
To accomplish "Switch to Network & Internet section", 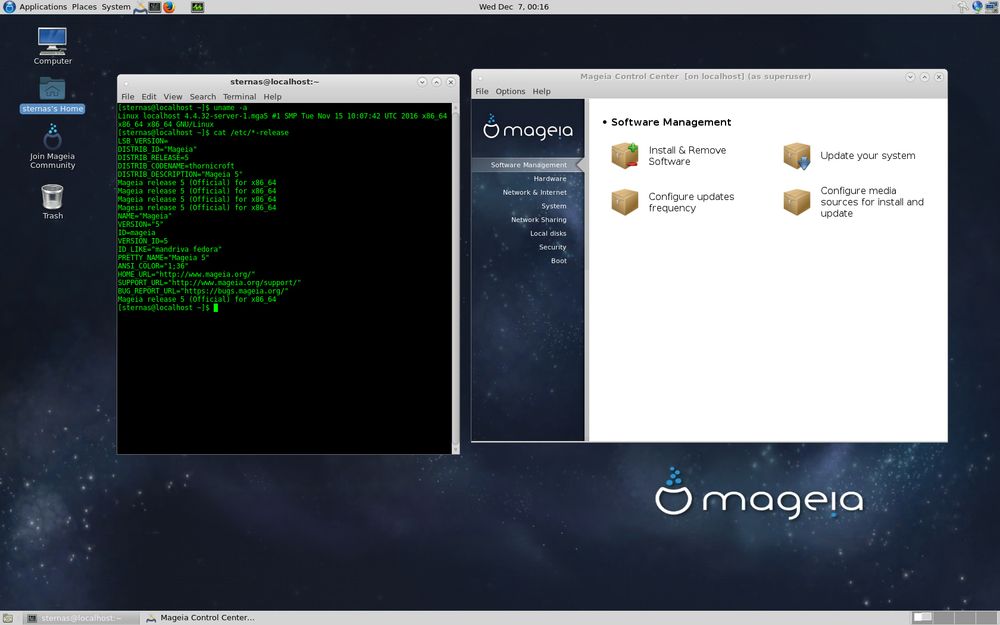I will coord(534,192).
